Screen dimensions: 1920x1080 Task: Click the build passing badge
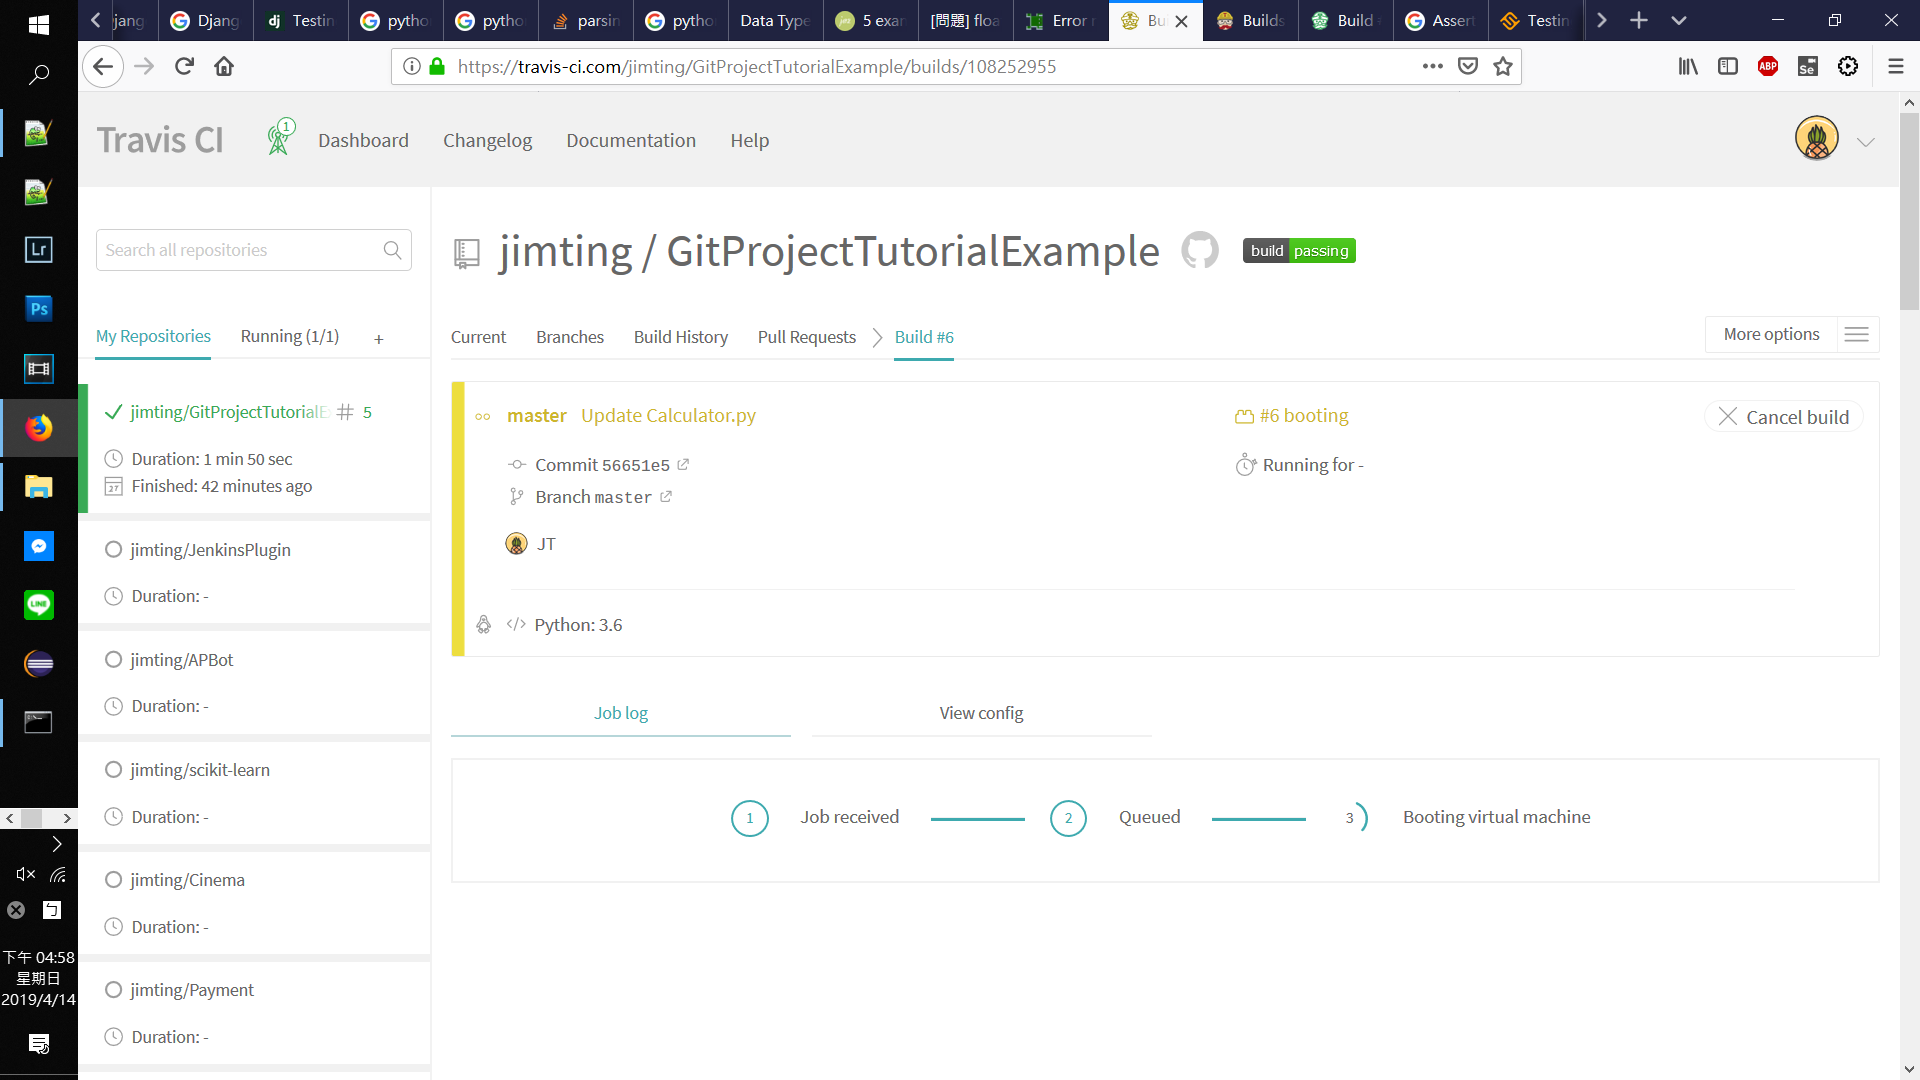click(x=1298, y=251)
